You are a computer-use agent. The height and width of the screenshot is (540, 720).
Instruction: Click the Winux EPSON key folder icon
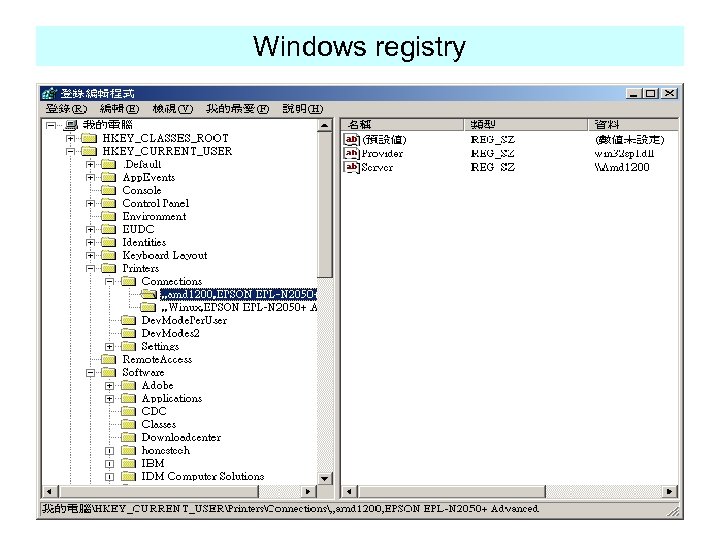(148, 307)
